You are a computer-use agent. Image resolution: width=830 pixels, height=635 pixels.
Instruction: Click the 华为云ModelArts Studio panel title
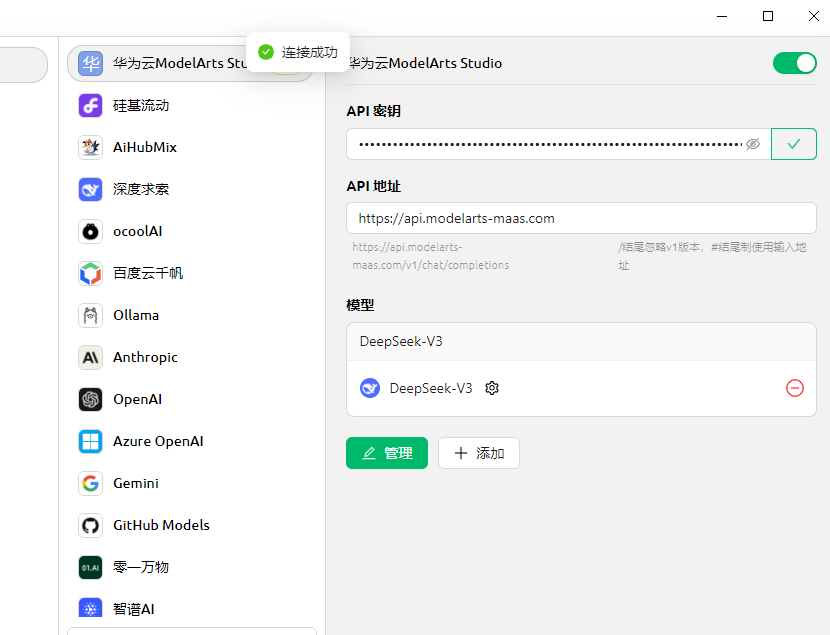coord(426,63)
